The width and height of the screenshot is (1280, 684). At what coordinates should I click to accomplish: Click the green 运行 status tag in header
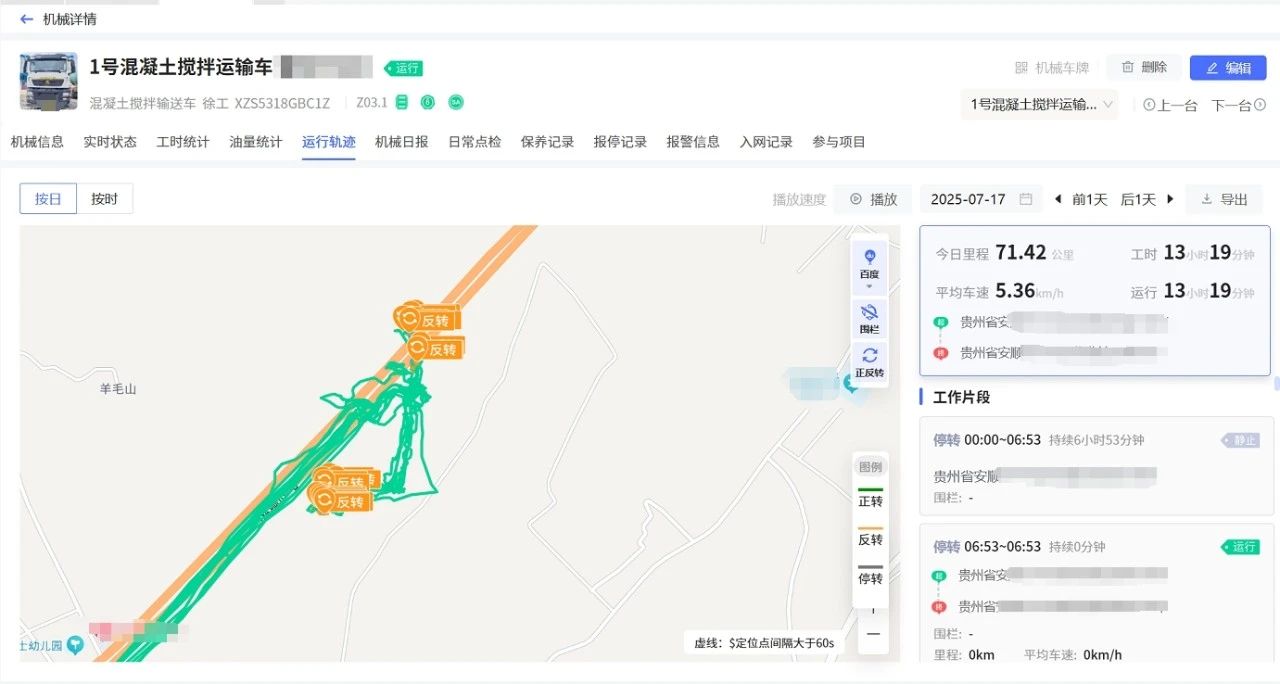[404, 68]
